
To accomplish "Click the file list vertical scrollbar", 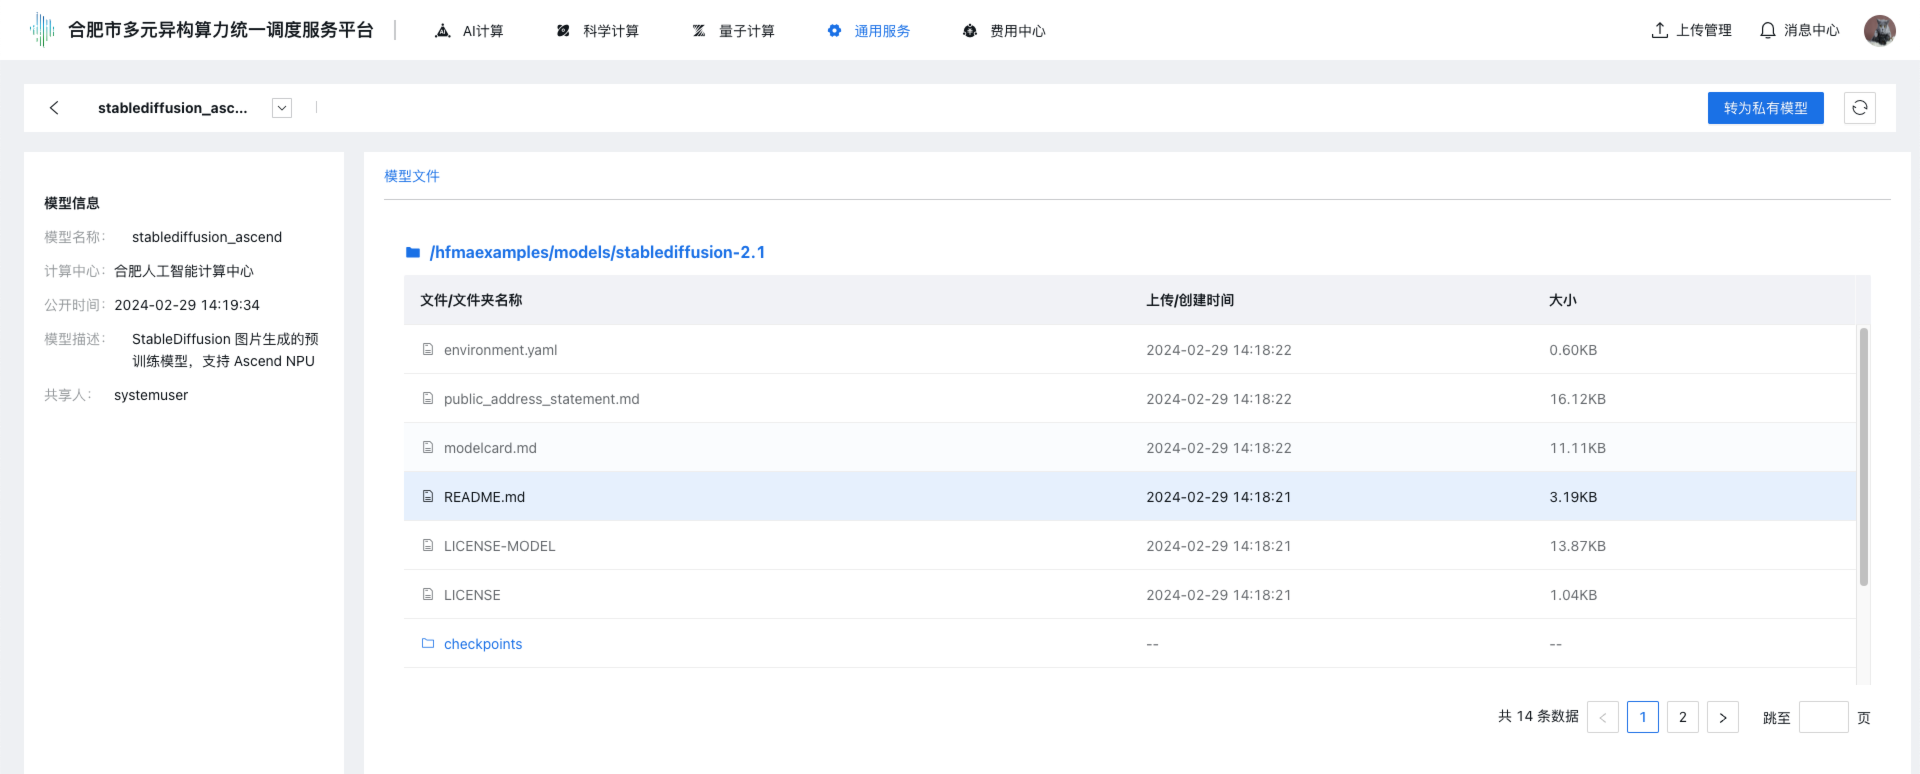I will [1863, 456].
